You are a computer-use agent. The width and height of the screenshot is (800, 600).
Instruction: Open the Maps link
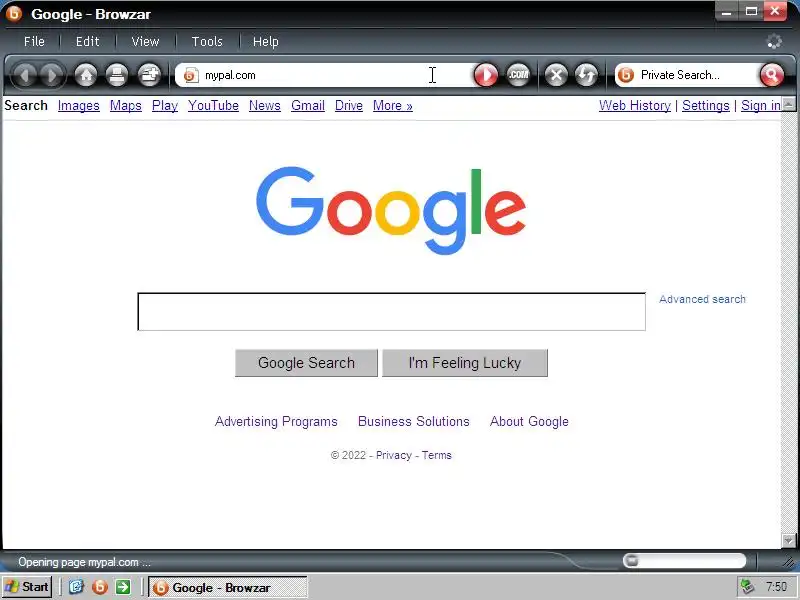[x=126, y=106]
